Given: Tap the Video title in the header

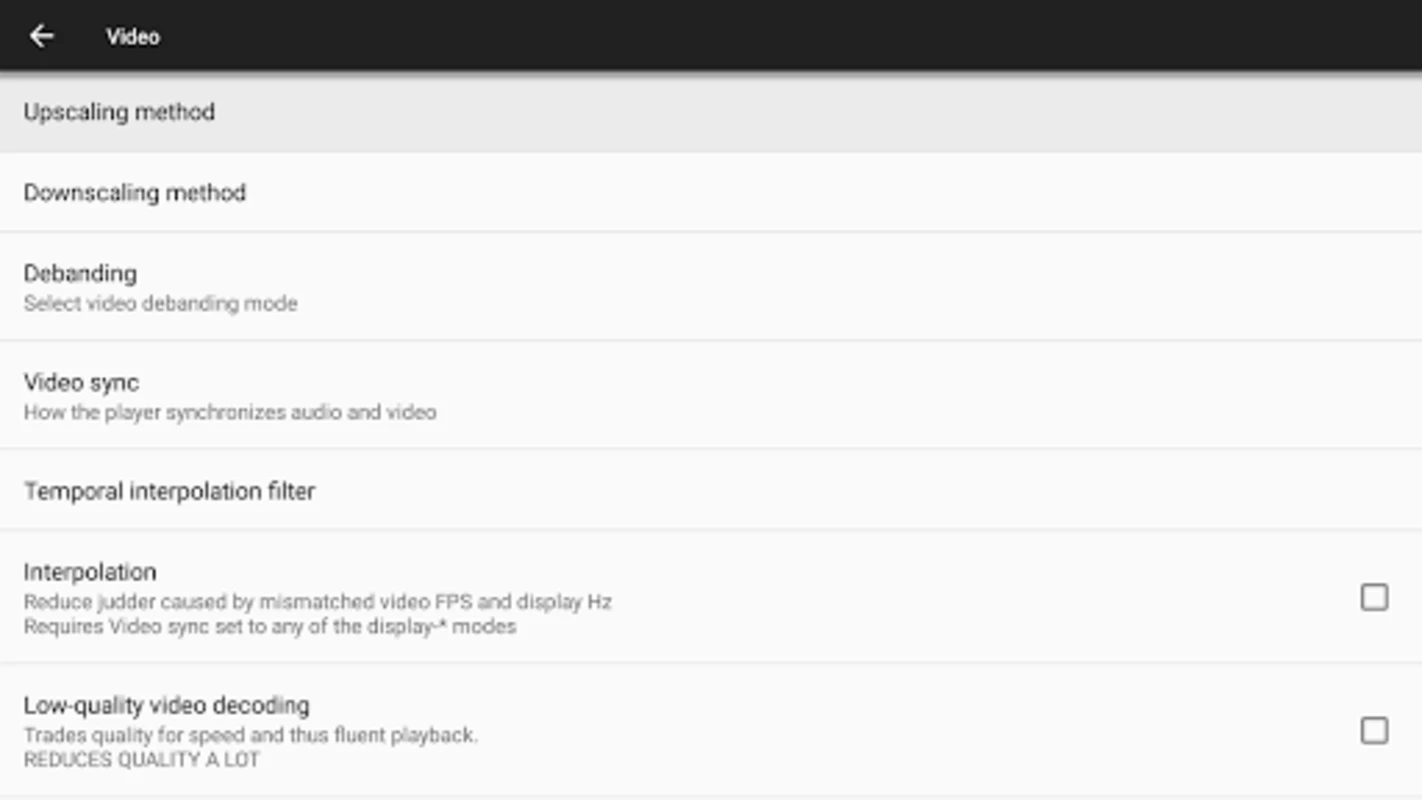Looking at the screenshot, I should click(133, 36).
